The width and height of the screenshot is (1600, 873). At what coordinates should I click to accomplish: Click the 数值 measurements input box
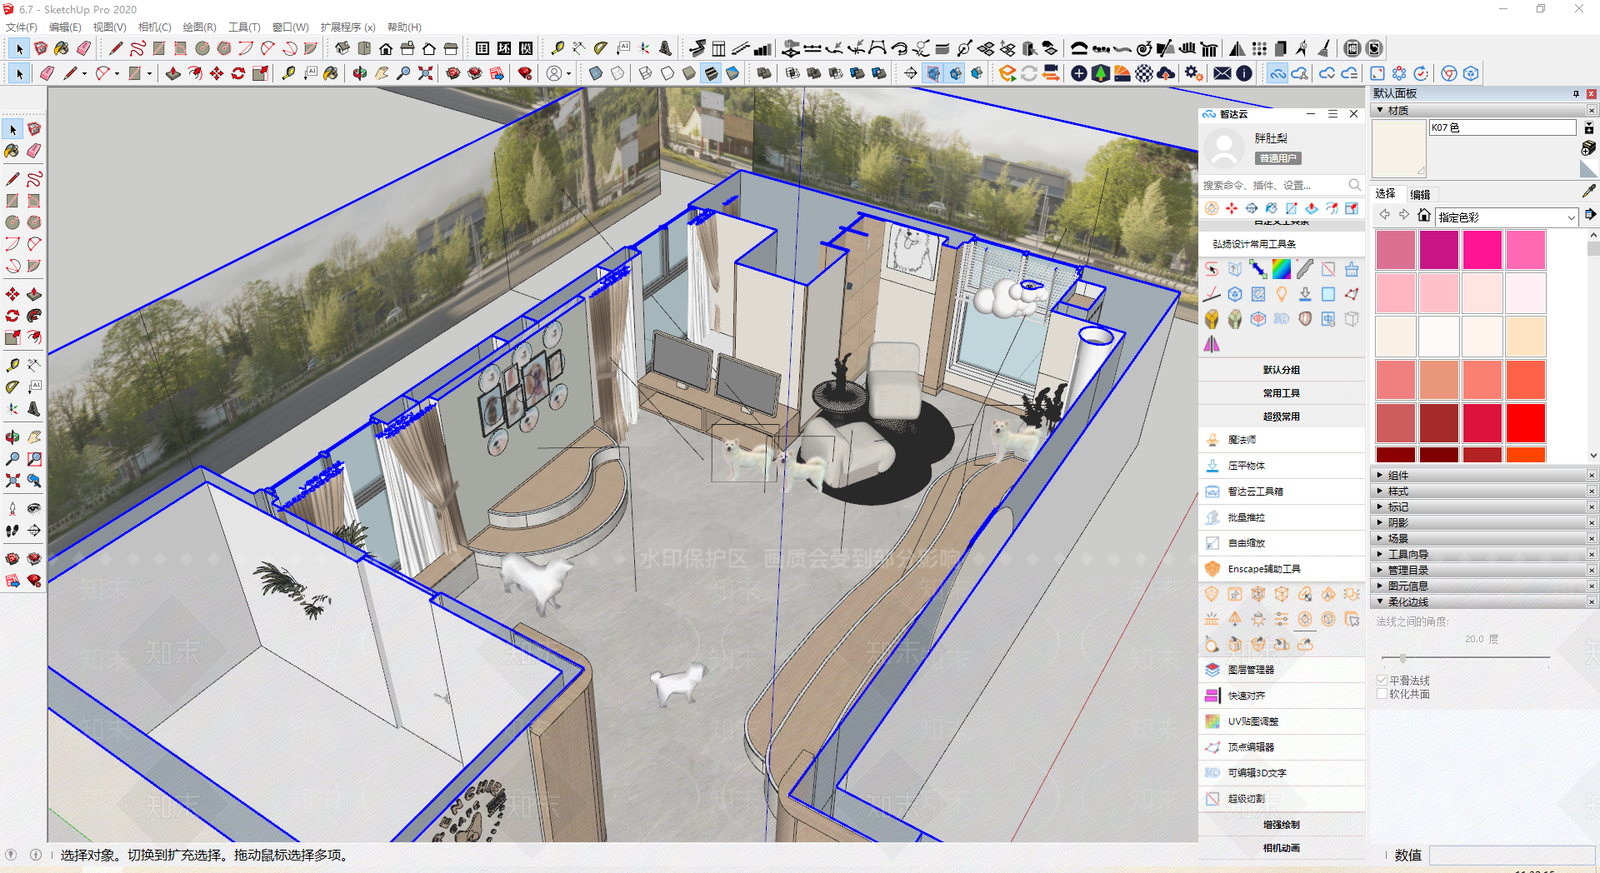1512,855
